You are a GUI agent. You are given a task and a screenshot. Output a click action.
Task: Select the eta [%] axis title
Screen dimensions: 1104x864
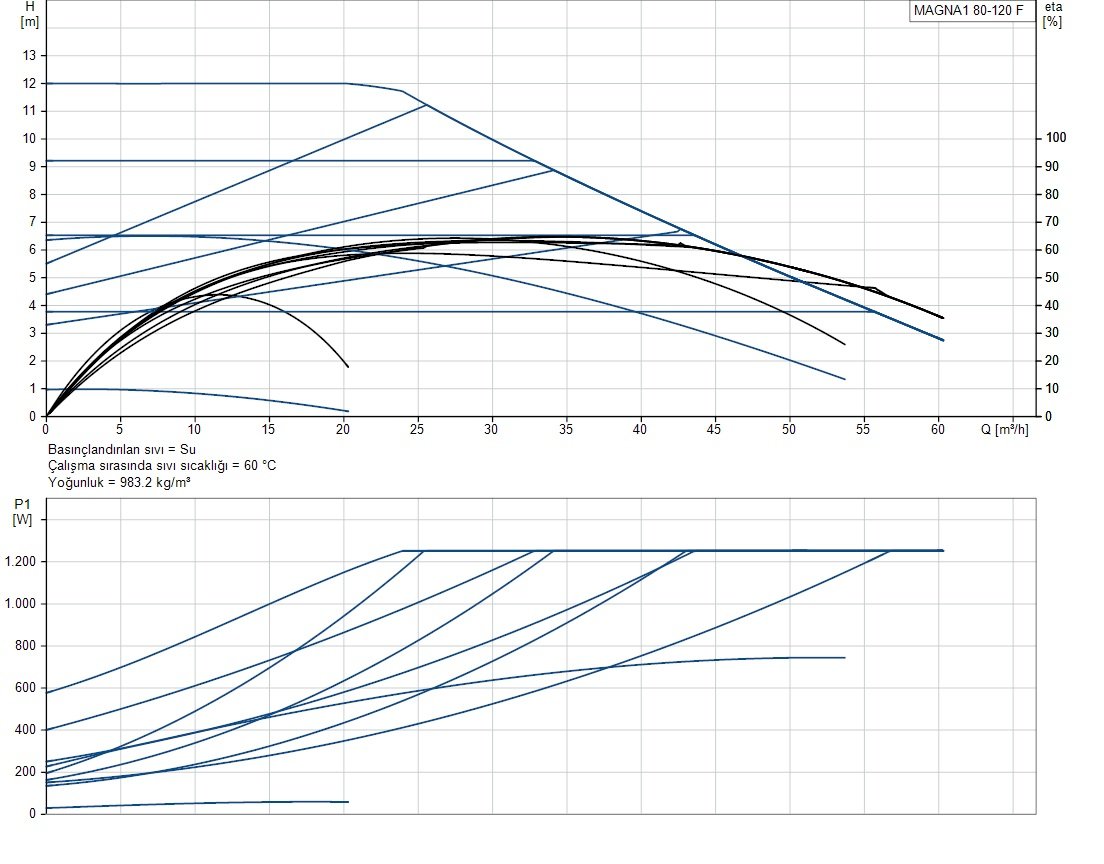1053,14
